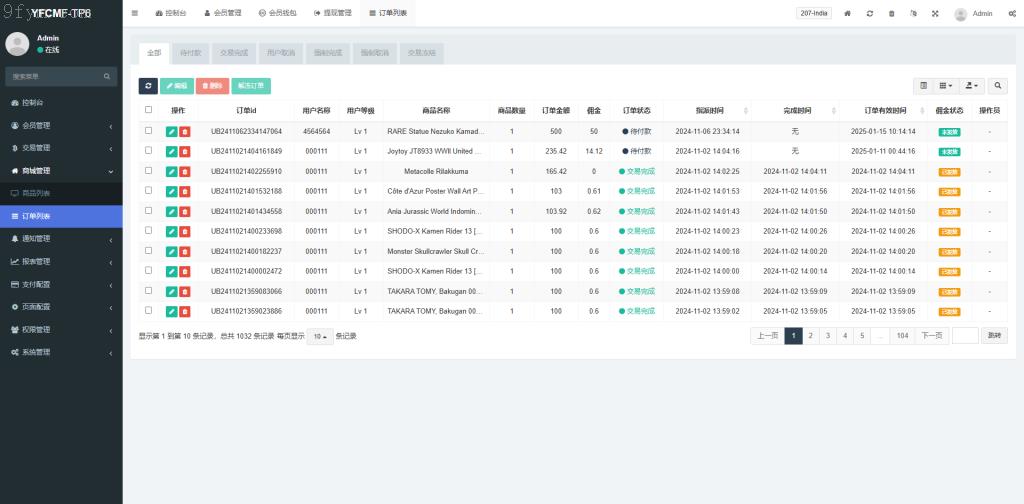The width and height of the screenshot is (1024, 504).
Task: Open the search icon in table toolbar
Action: click(998, 86)
